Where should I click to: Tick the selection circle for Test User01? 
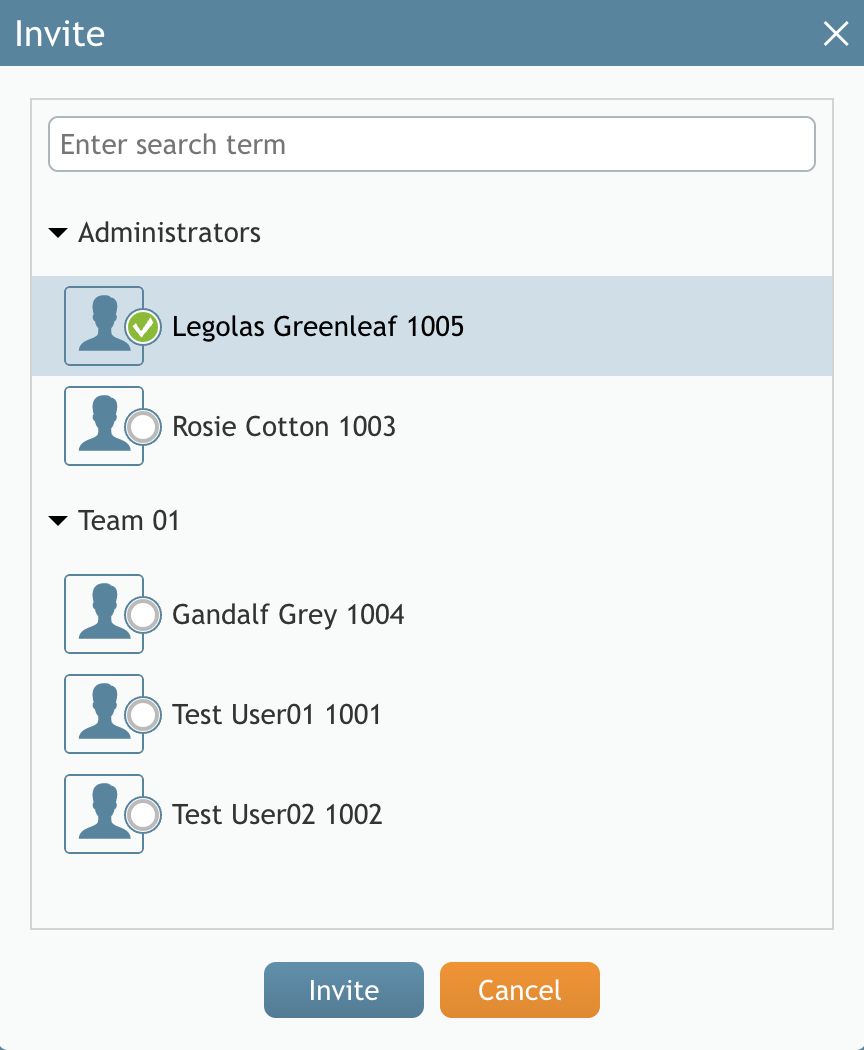[x=143, y=715]
